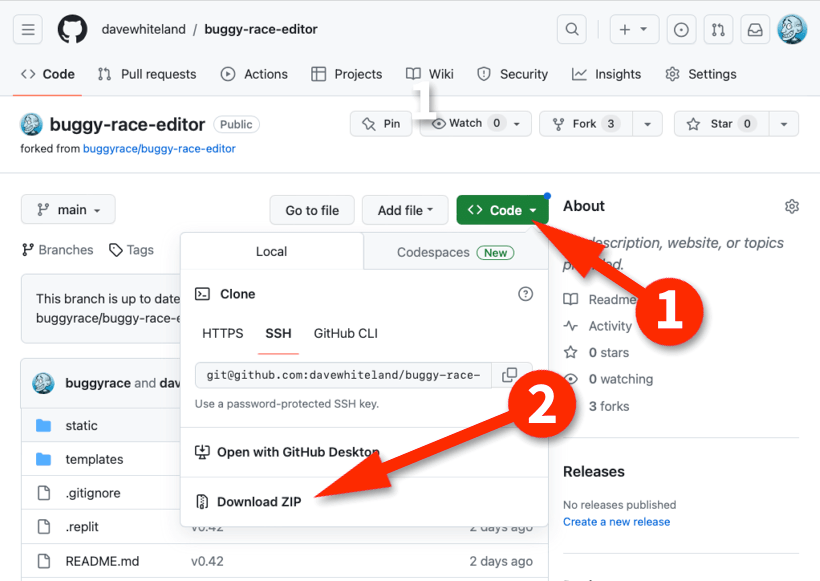Click Create a new release link

(616, 522)
